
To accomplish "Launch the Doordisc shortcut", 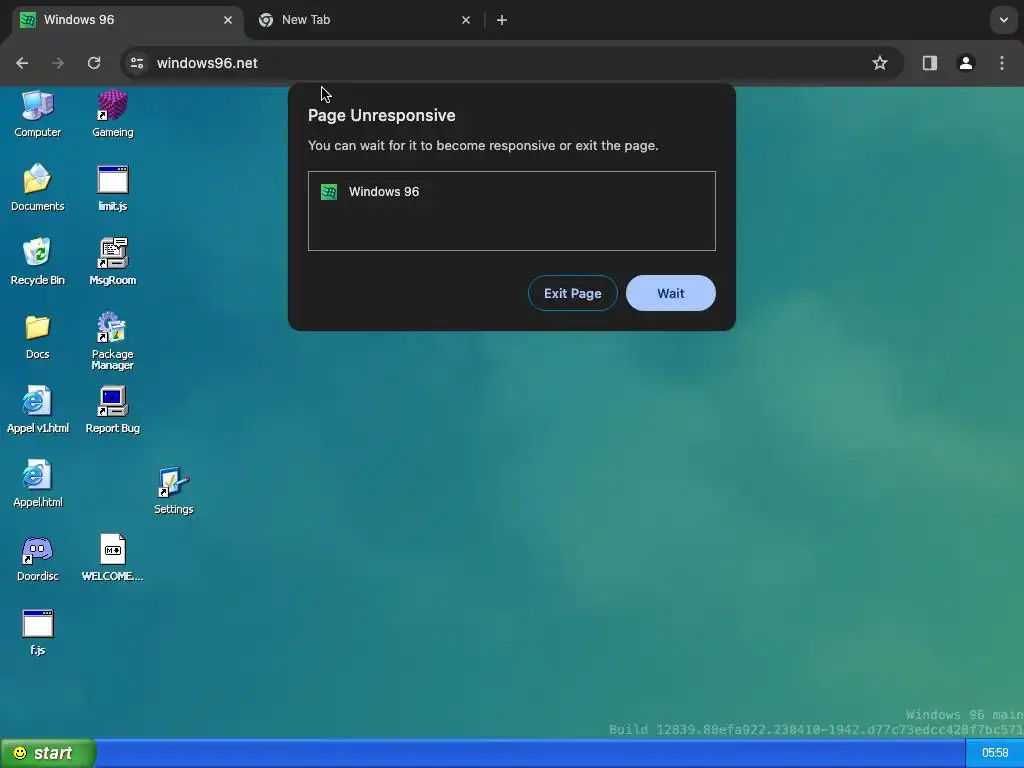I will (37, 558).
